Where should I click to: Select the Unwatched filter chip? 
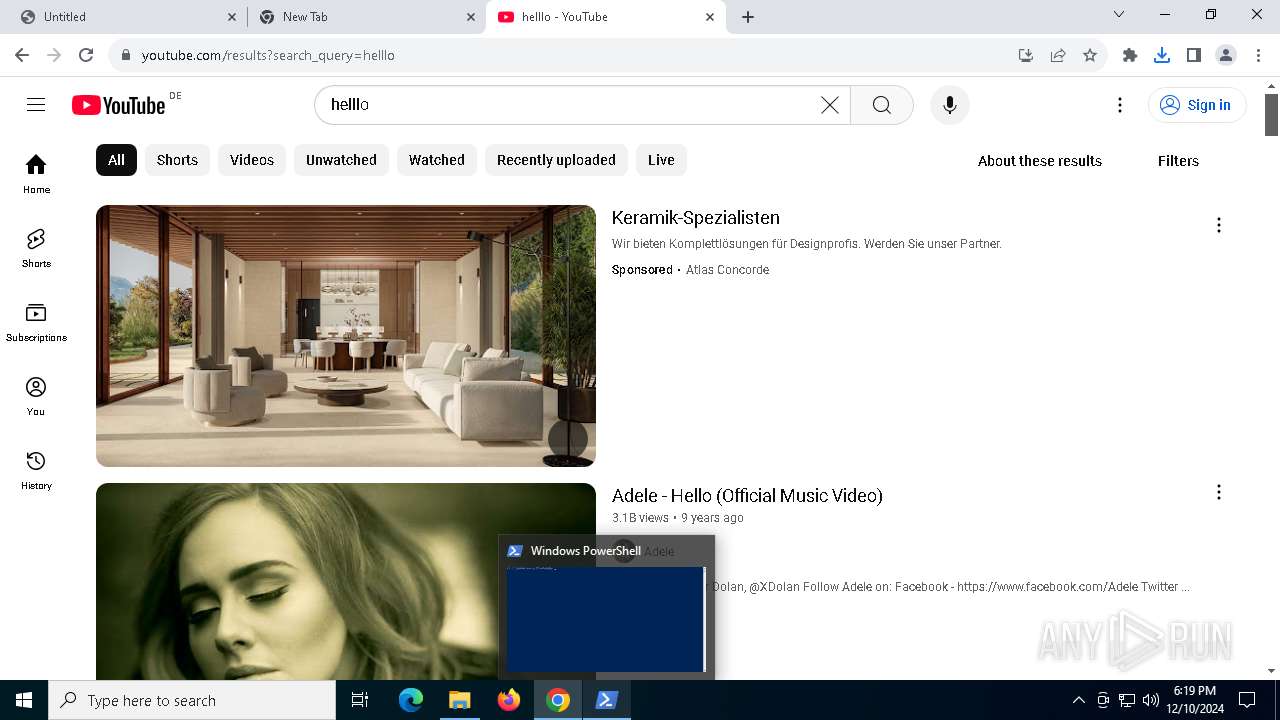[341, 160]
